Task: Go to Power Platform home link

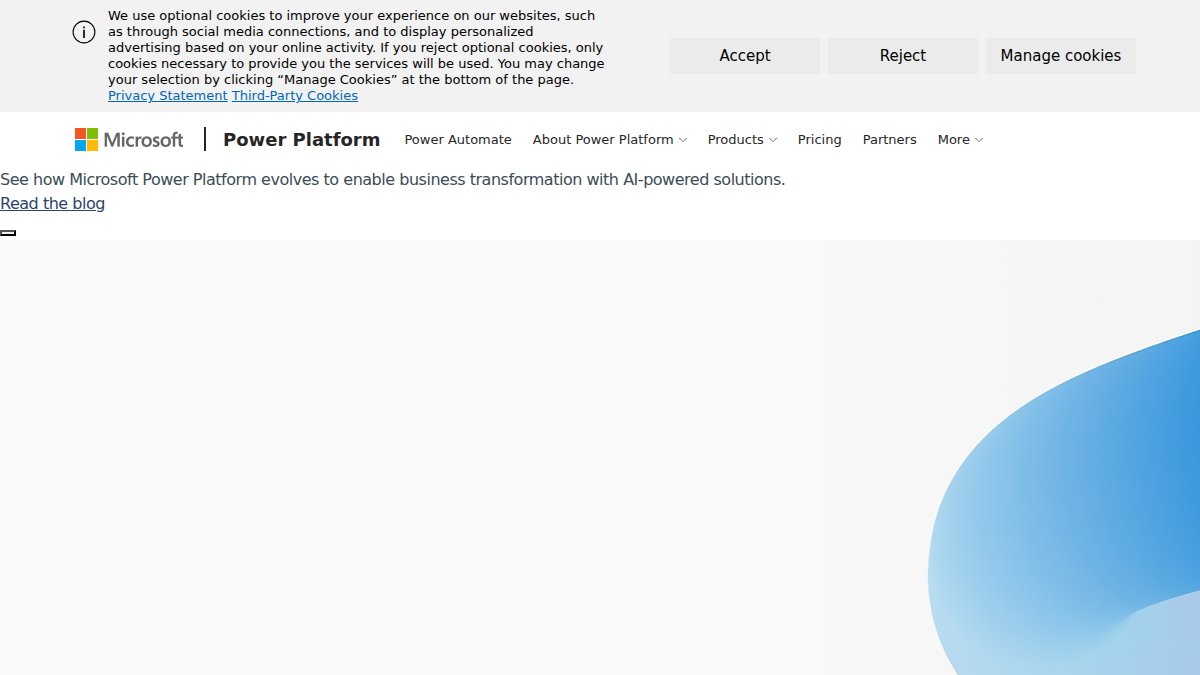Action: click(301, 140)
